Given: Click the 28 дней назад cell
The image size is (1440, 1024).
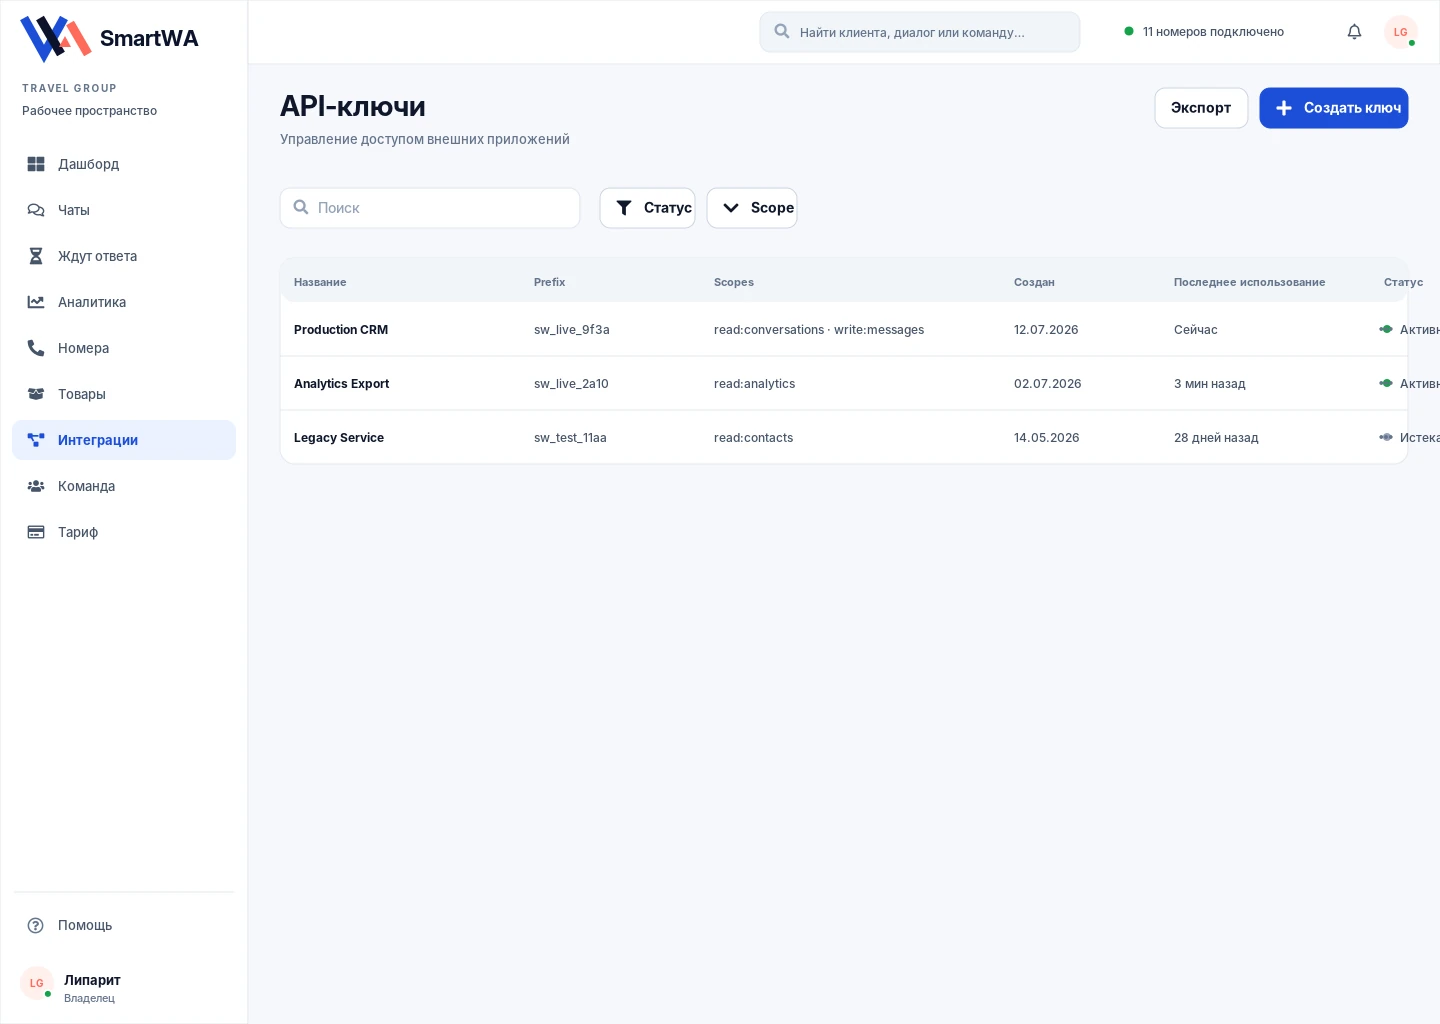Looking at the screenshot, I should tap(1216, 438).
